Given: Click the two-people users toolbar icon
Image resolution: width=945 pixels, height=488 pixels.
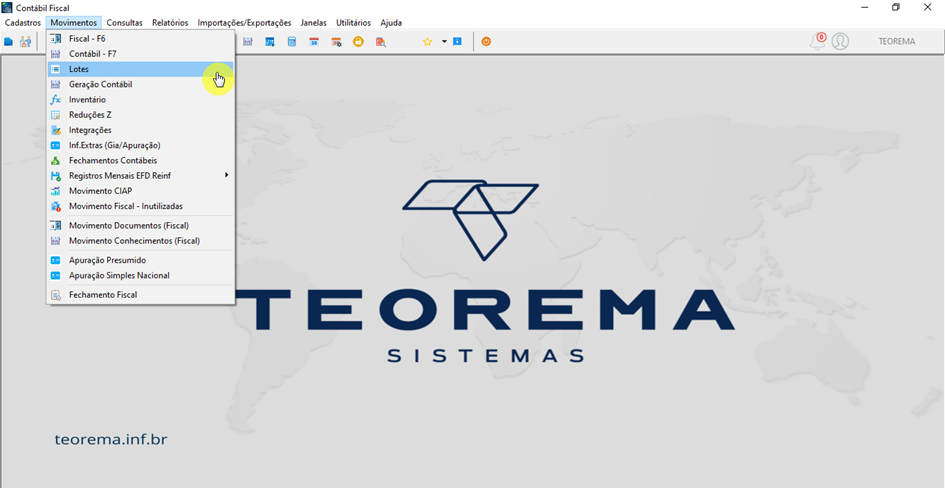Looking at the screenshot, I should (x=25, y=42).
